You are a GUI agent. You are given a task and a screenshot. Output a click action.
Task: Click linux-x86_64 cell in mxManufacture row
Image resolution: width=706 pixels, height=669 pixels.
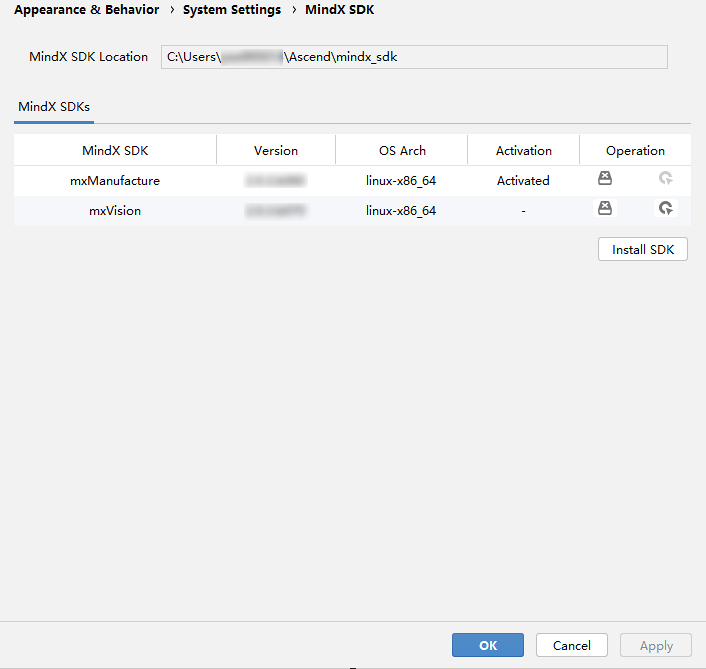(x=401, y=181)
